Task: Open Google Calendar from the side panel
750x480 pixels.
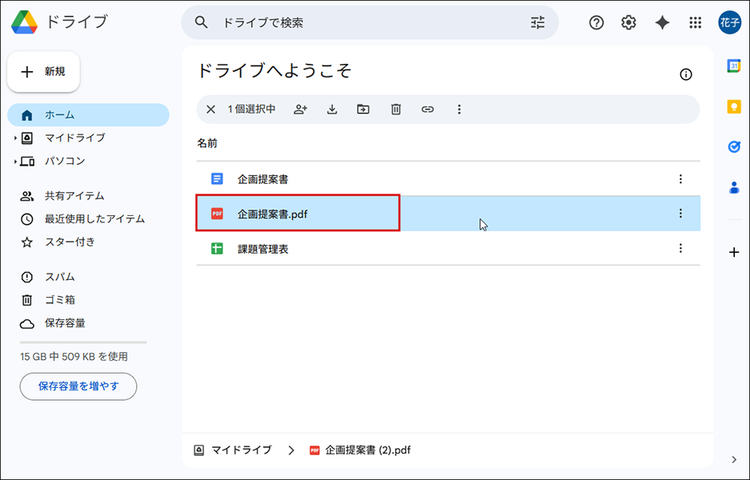Action: coord(734,66)
